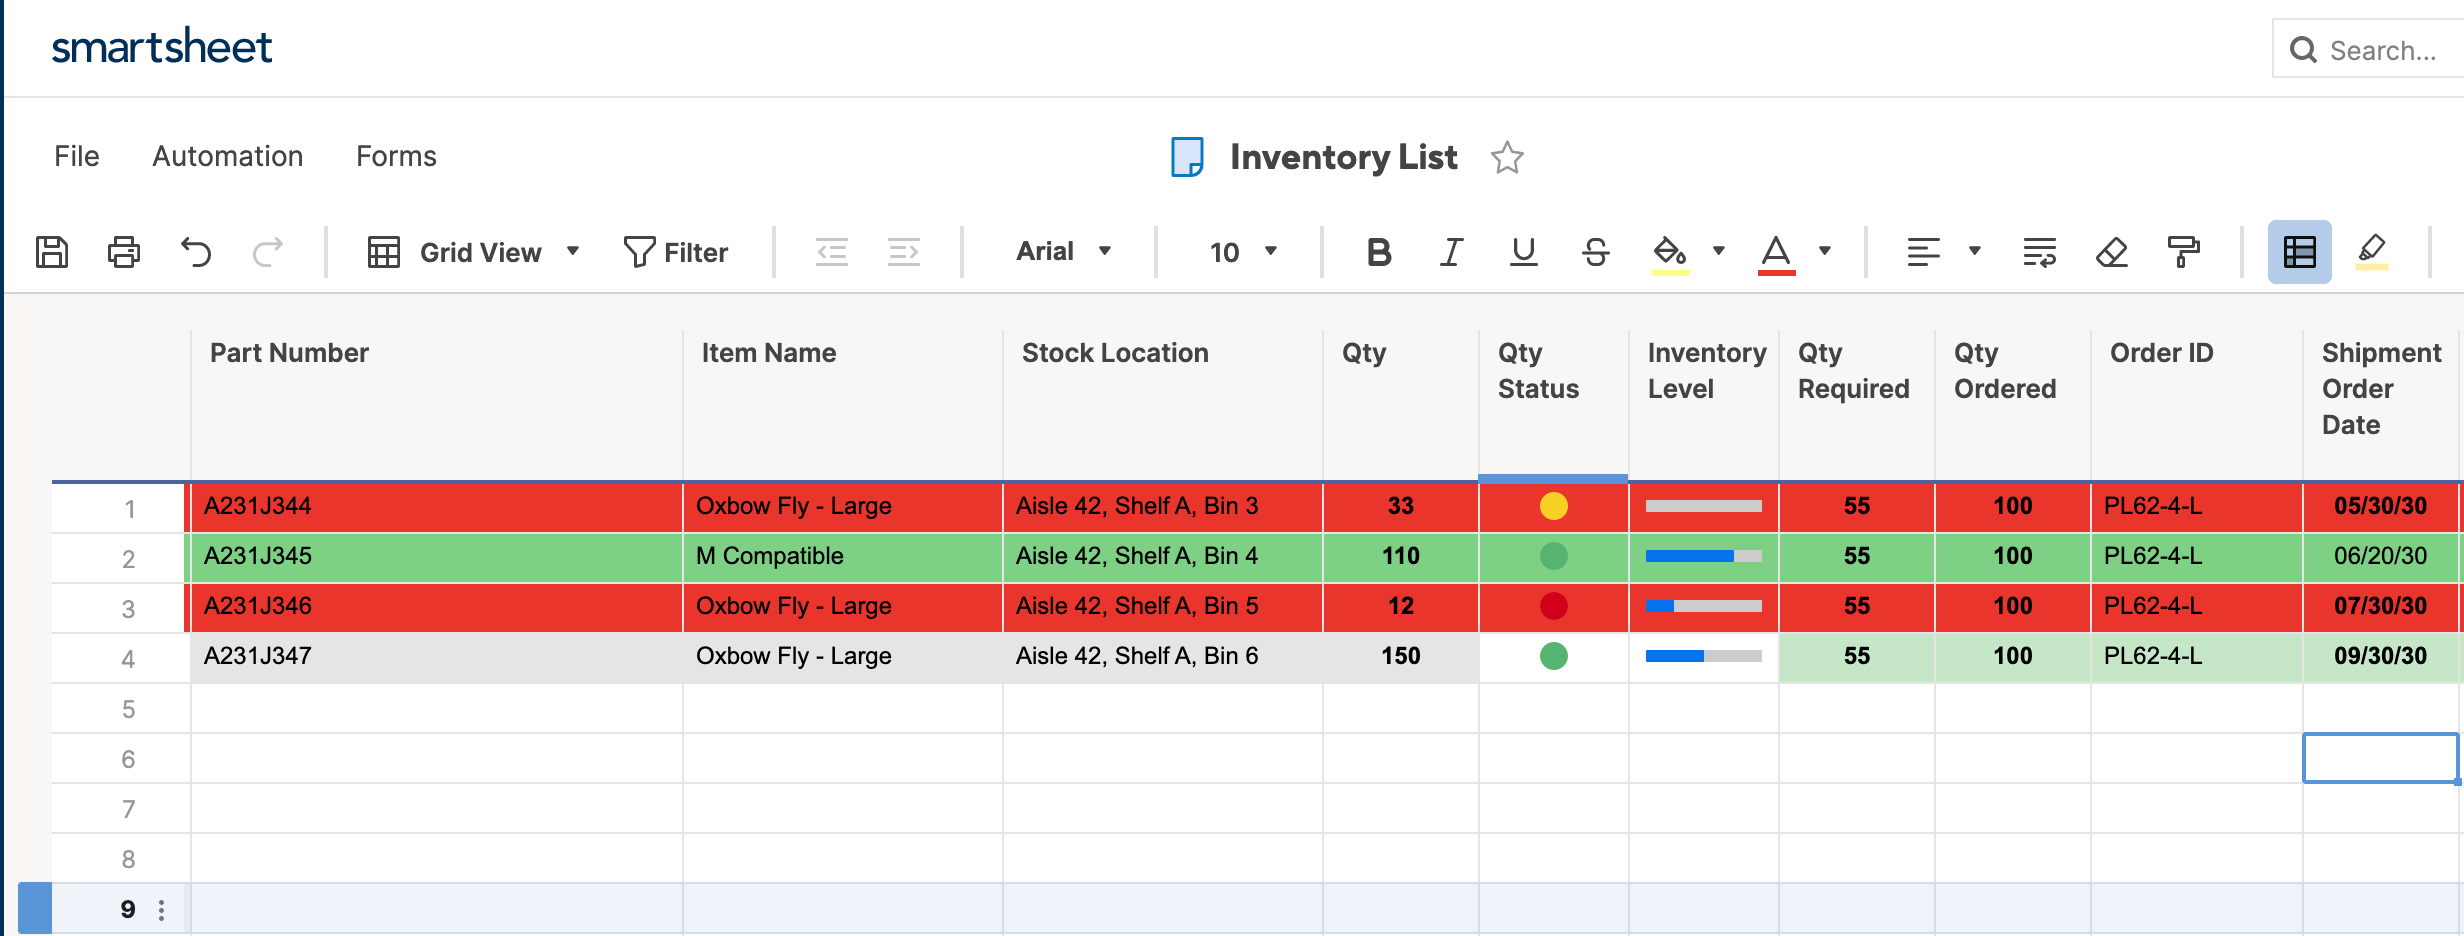This screenshot has width=2464, height=936.
Task: Select row number 6
Action: [128, 759]
